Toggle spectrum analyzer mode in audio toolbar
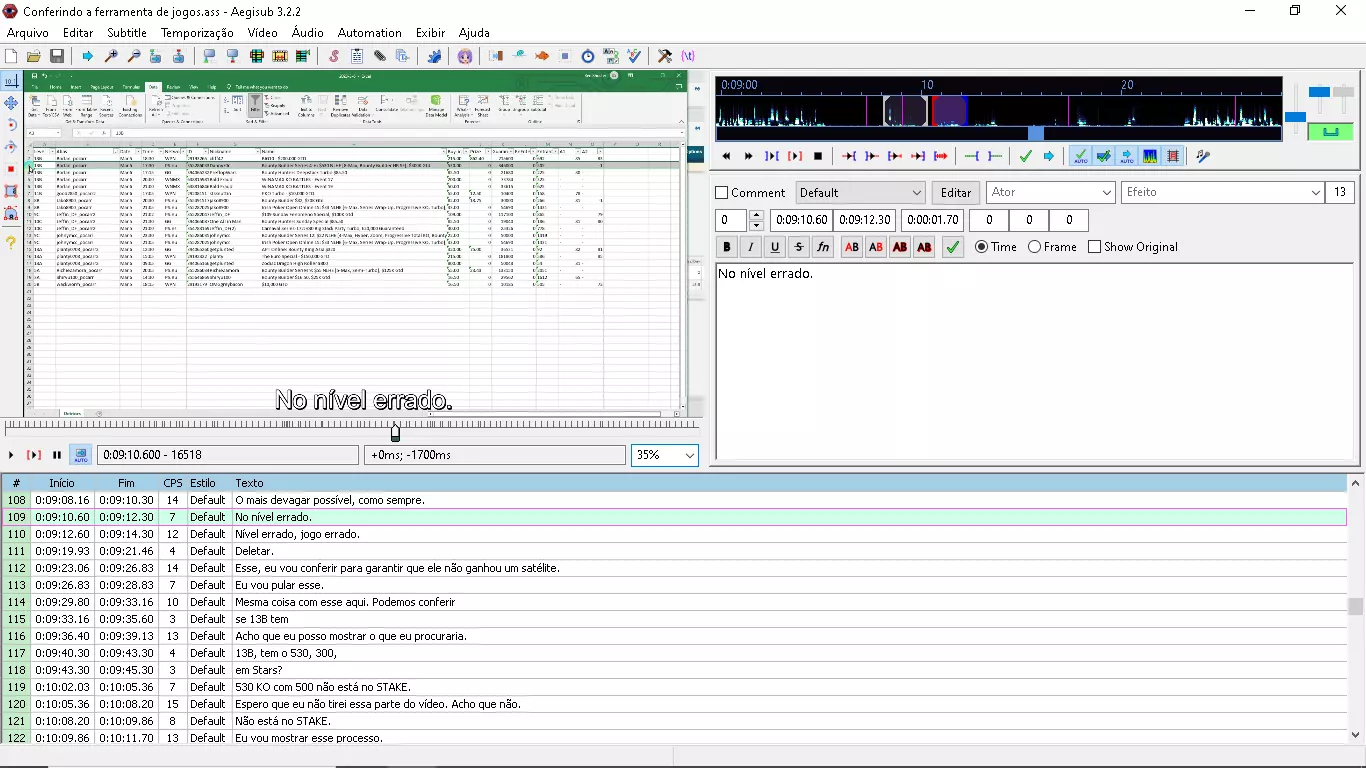This screenshot has height=768, width=1366. [x=1150, y=156]
